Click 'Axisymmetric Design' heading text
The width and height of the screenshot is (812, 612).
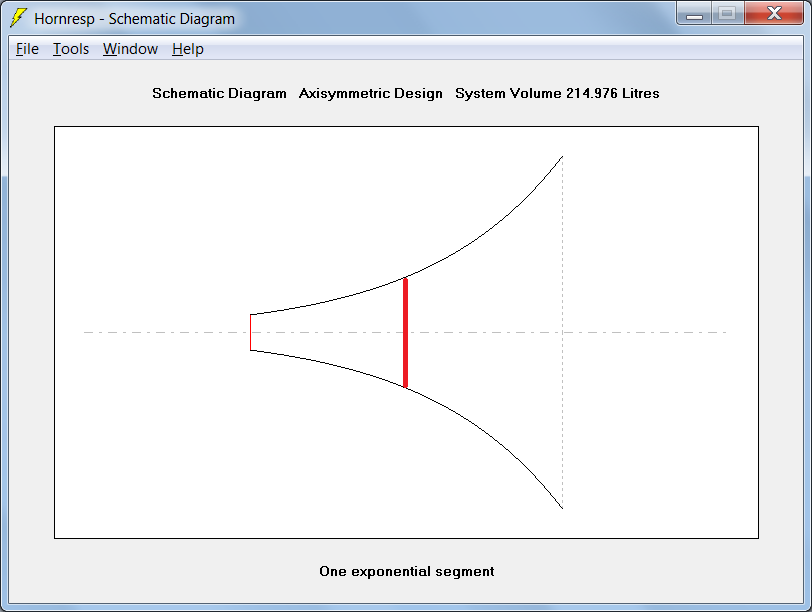click(x=371, y=93)
